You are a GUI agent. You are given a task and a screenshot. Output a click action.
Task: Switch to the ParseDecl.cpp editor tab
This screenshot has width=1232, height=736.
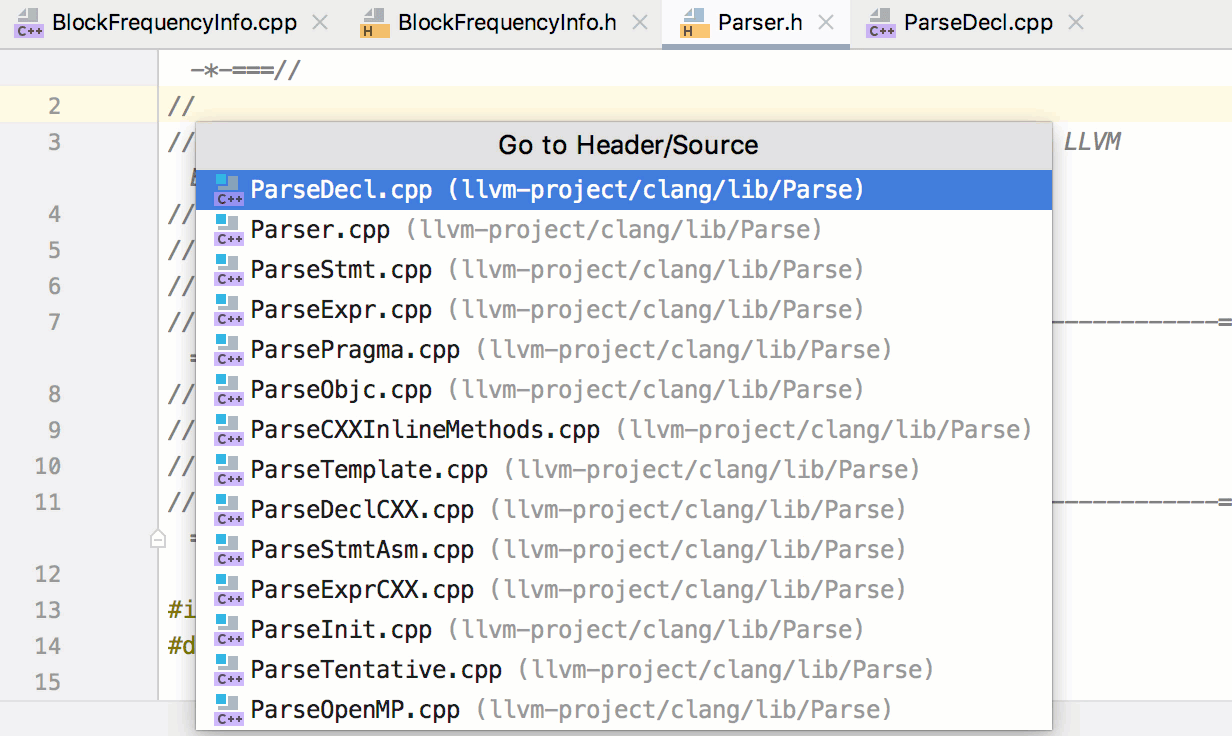coord(977,23)
